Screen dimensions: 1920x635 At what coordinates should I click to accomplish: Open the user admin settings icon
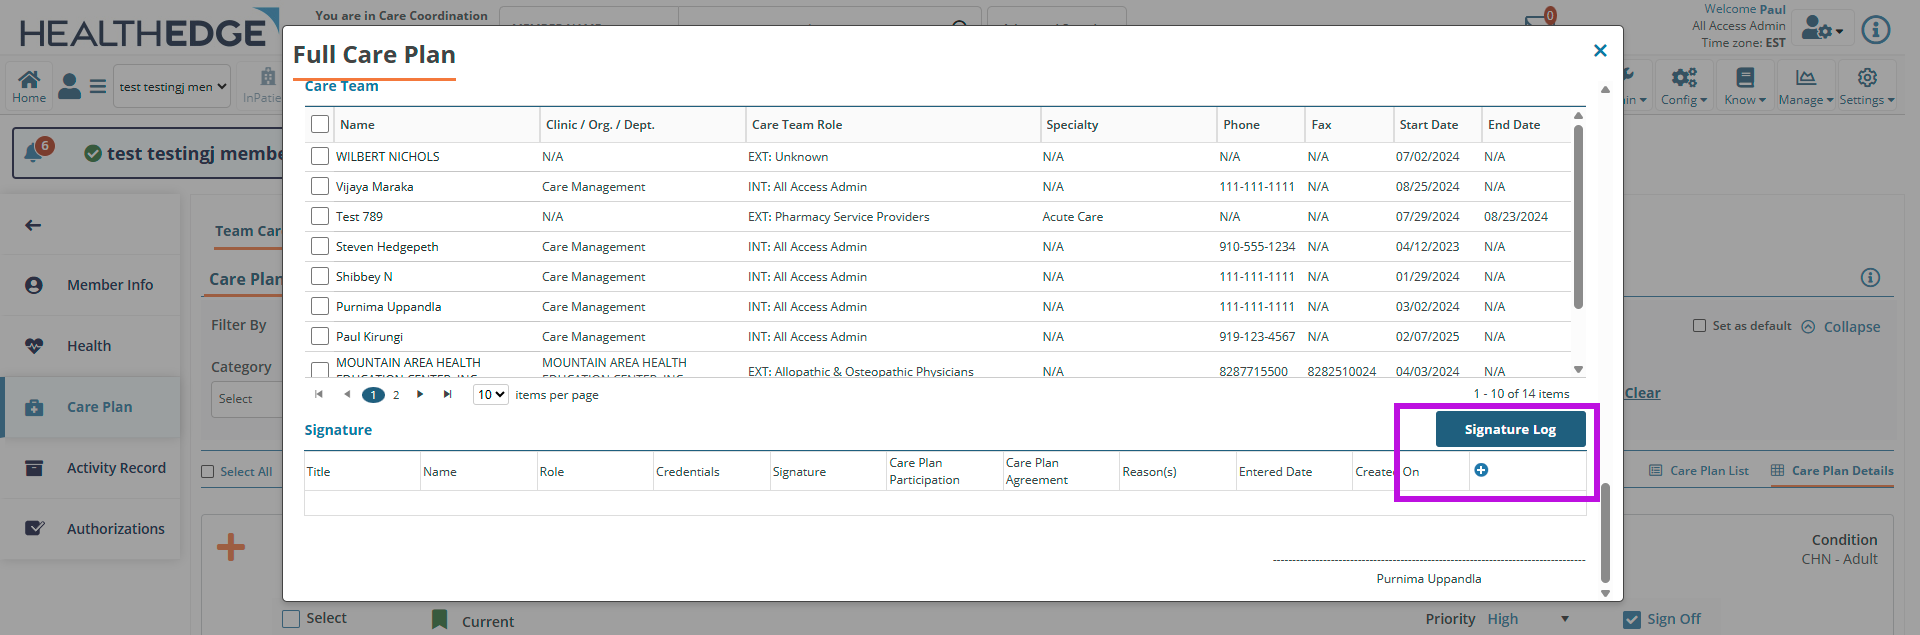pos(1821,29)
